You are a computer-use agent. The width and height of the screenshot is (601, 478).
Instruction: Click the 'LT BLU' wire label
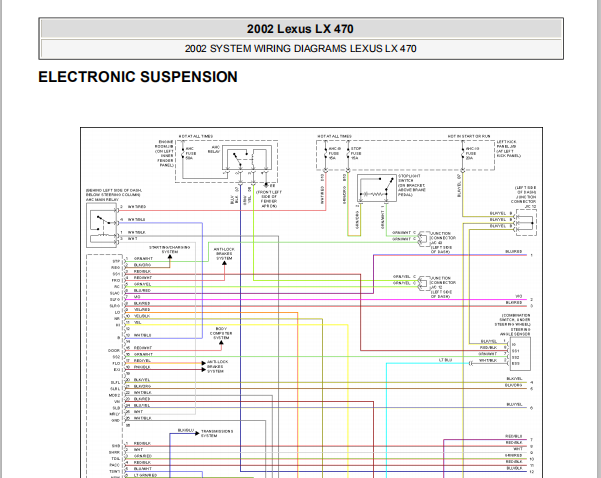445,360
